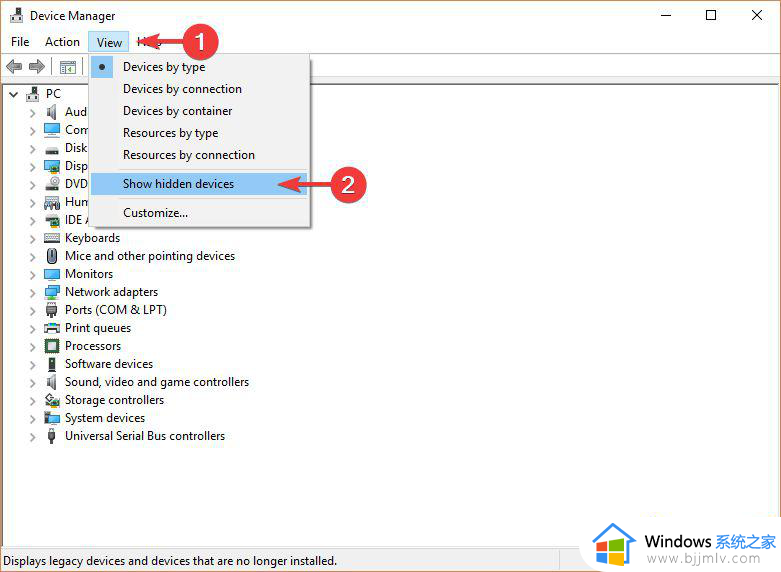This screenshot has width=781, height=572.
Task: Close the Device Manager window
Action: 757,15
